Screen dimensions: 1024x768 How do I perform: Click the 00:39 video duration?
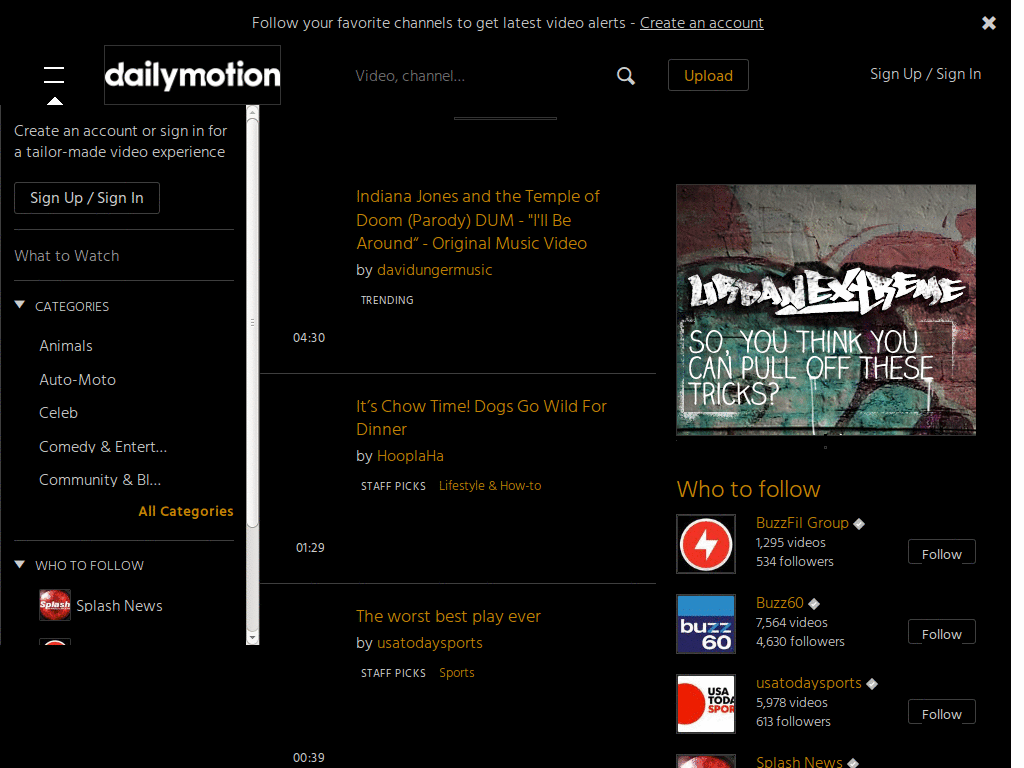coord(309,758)
